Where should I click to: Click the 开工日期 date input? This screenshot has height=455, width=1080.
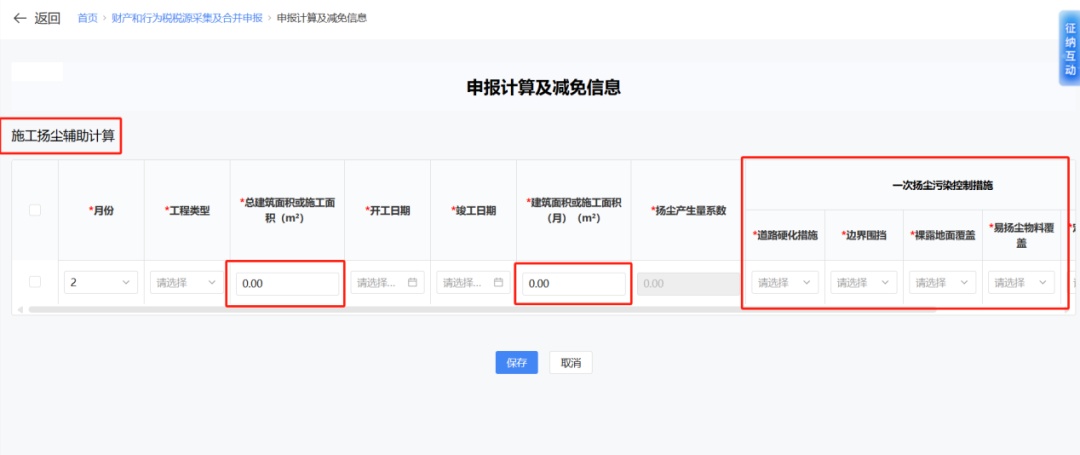pyautogui.click(x=380, y=283)
